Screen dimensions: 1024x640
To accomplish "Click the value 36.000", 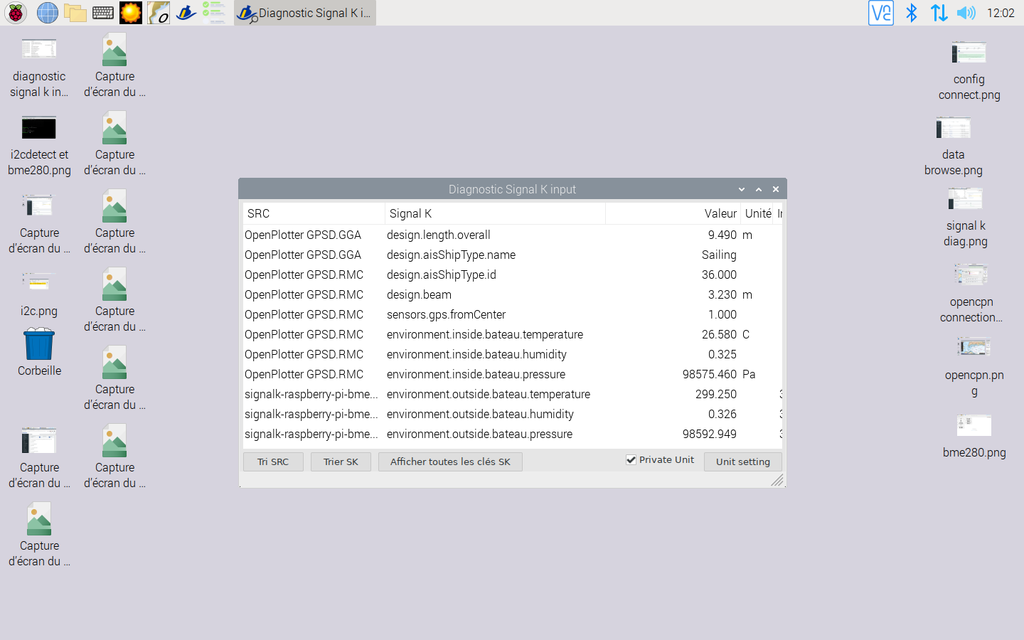I will (x=719, y=275).
